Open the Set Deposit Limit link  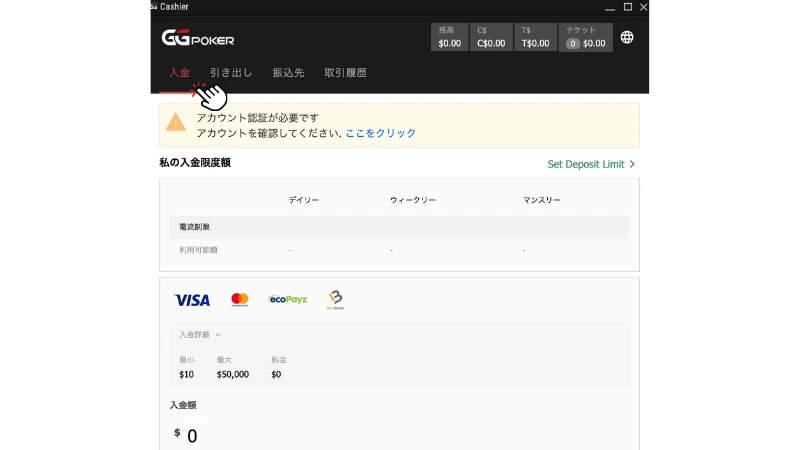click(590, 164)
